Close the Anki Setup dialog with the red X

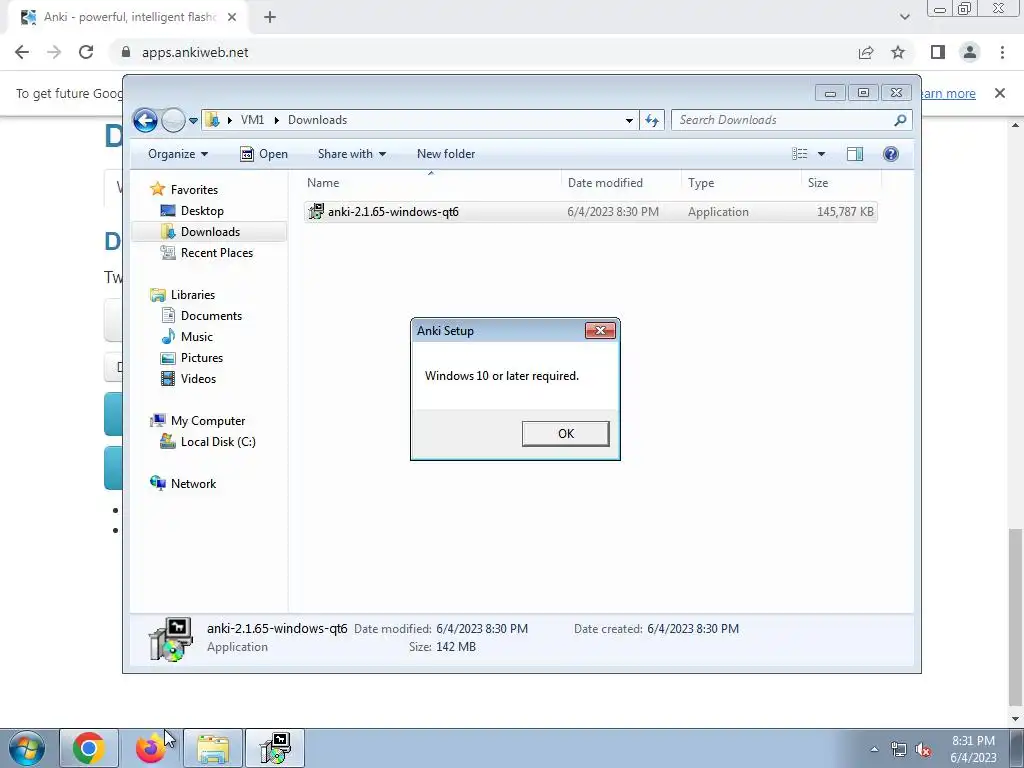pos(600,330)
